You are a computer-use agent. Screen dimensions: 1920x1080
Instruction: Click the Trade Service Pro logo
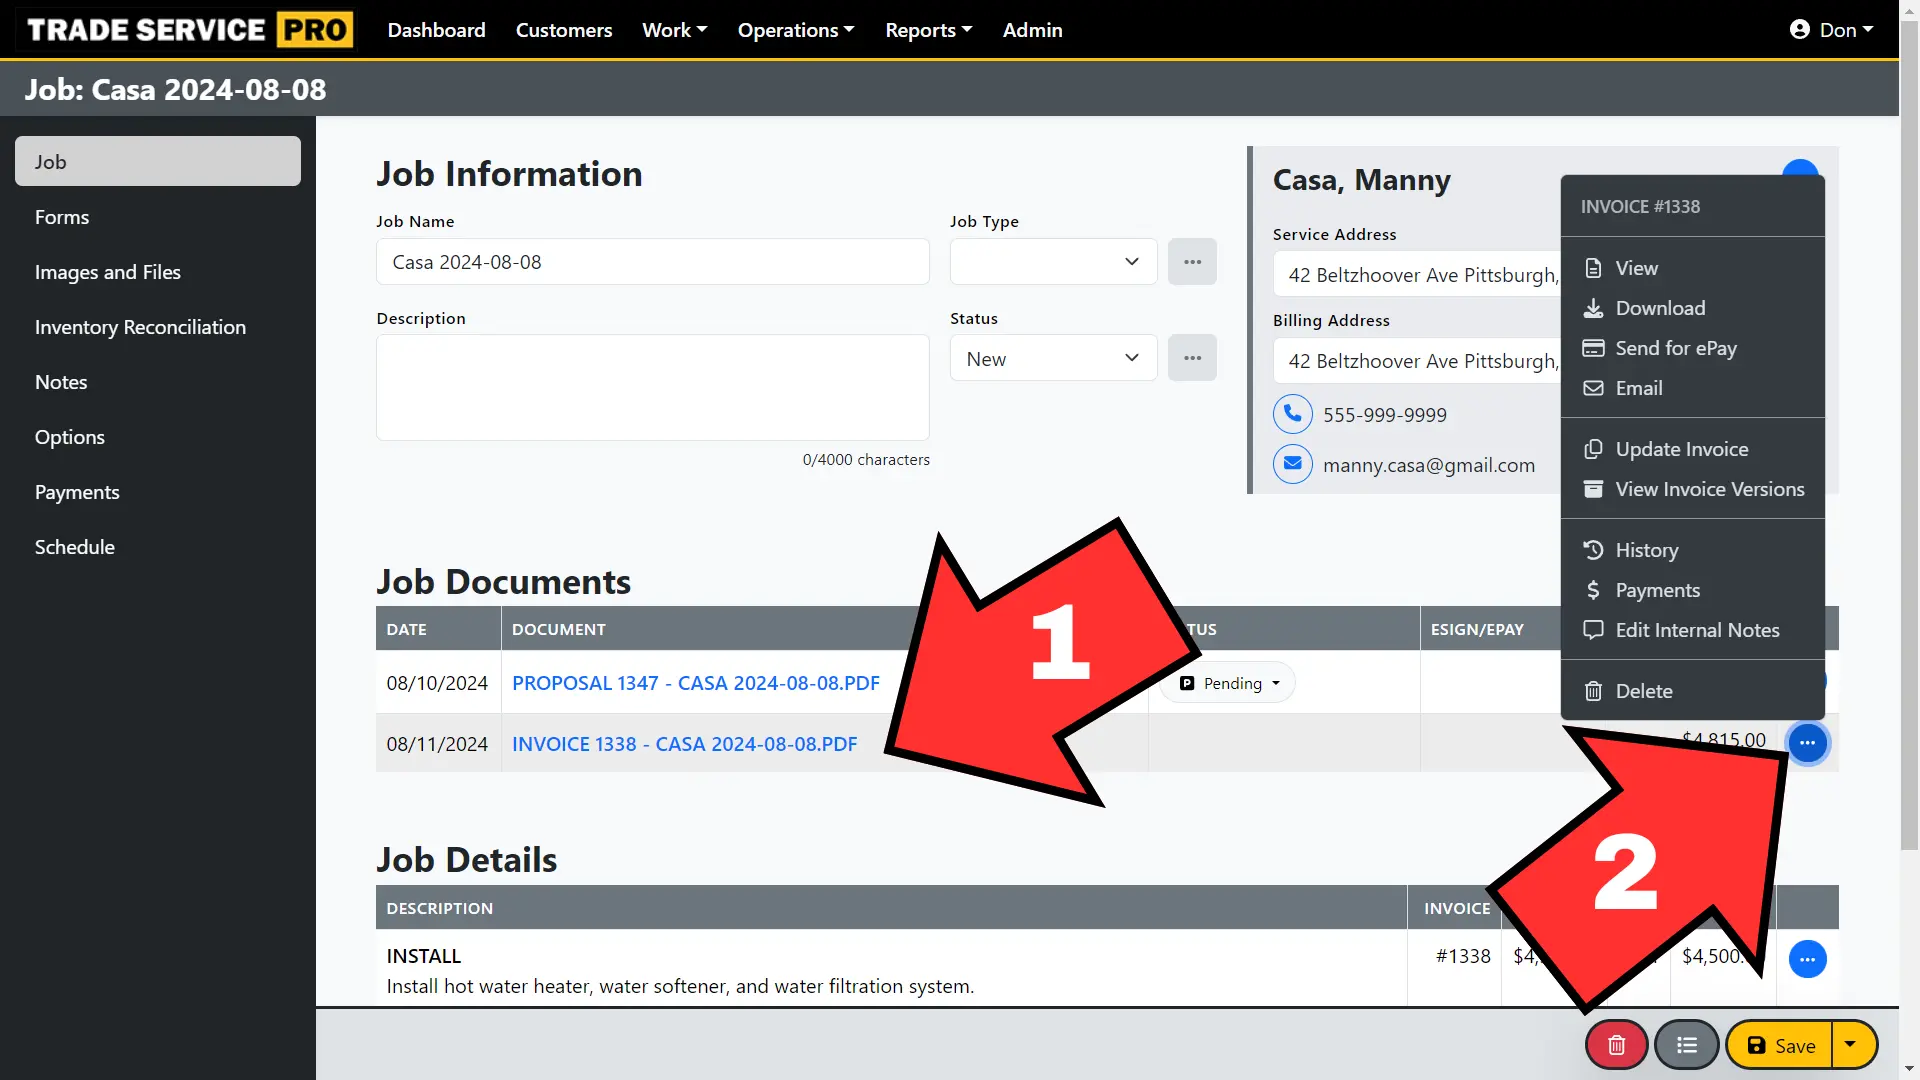(186, 29)
